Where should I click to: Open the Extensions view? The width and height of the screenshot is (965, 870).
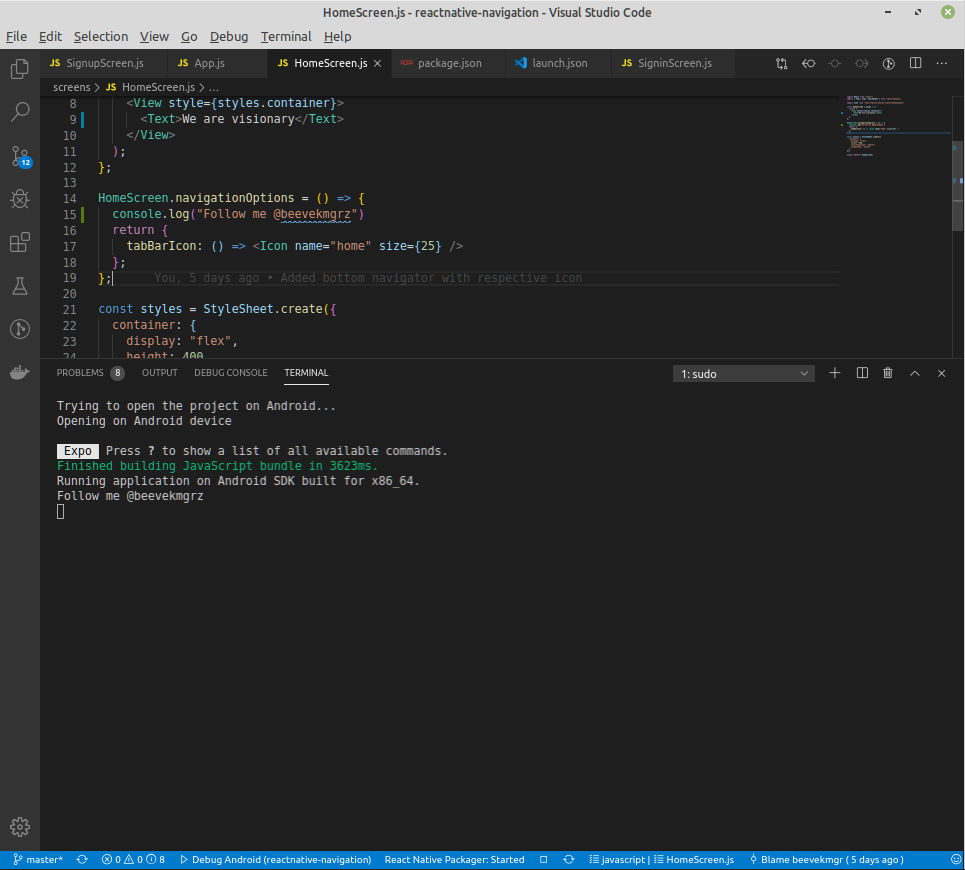[19, 242]
